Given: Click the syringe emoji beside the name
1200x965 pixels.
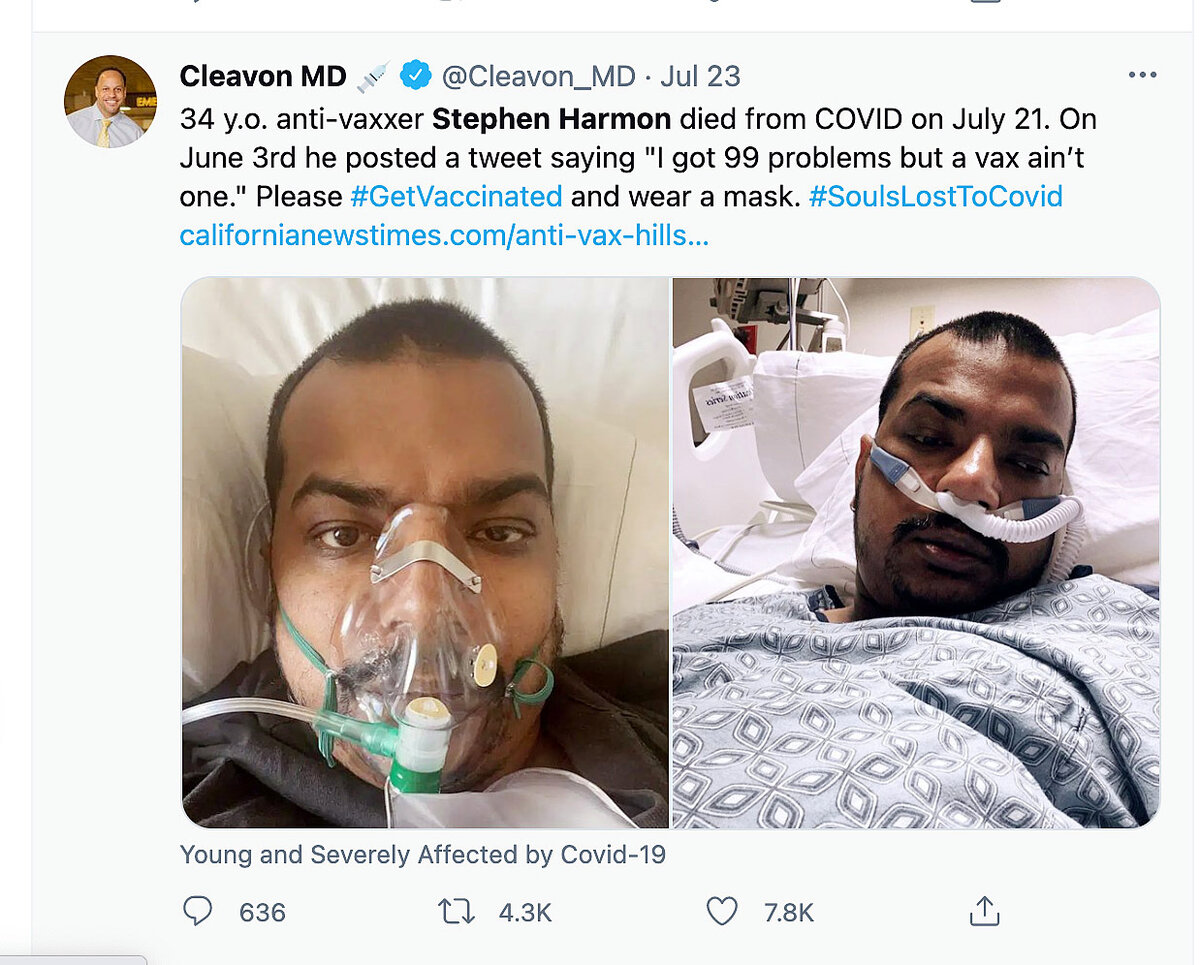Looking at the screenshot, I should coord(373,76).
